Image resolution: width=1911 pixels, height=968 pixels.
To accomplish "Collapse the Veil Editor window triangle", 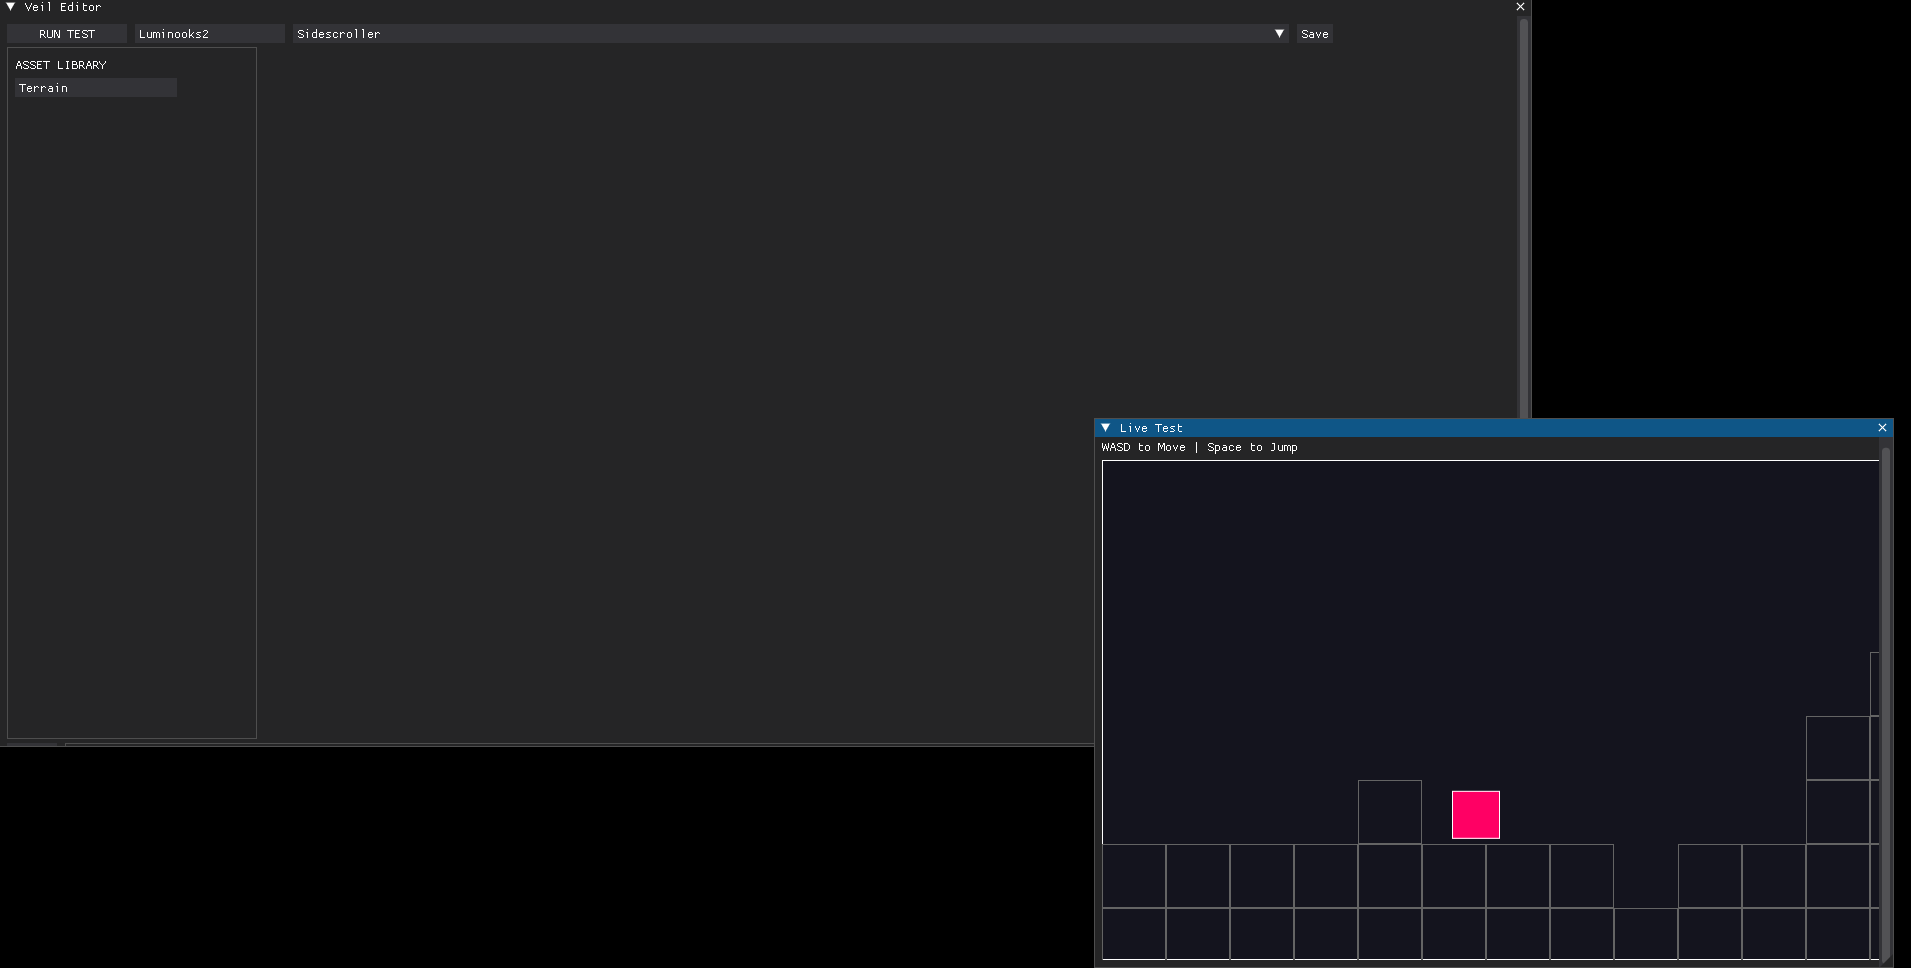I will (11, 7).
